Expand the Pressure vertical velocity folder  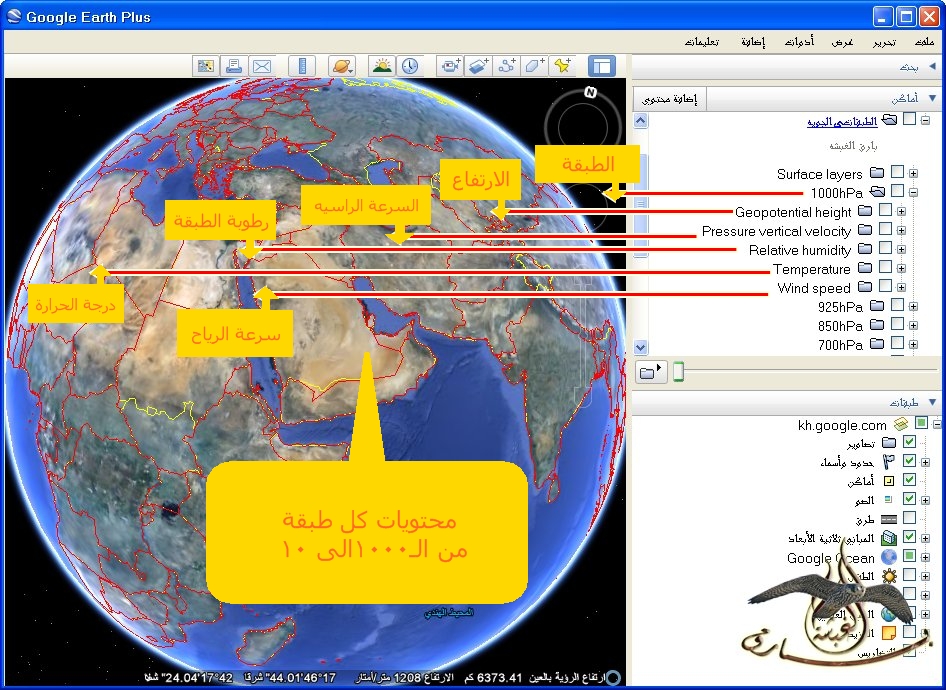[x=901, y=230]
